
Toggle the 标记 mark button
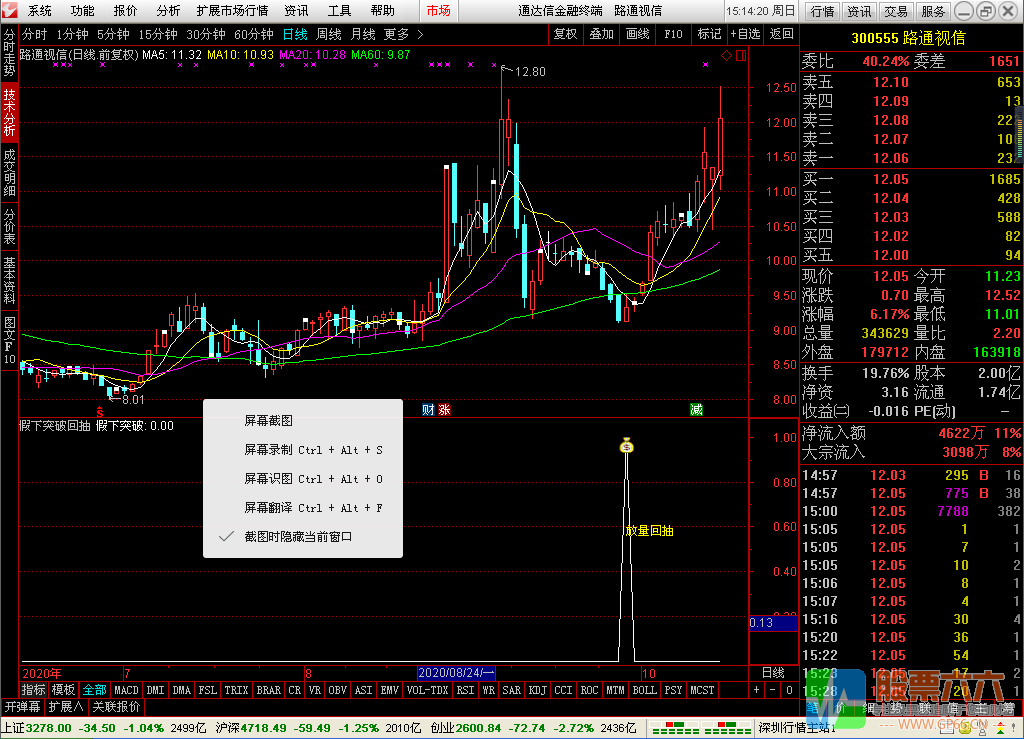709,34
